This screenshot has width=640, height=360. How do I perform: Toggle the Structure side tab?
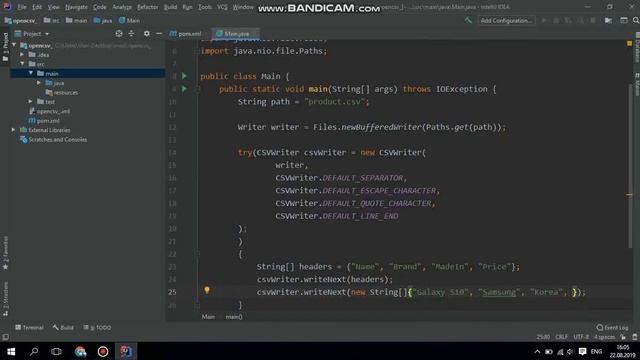click(x=5, y=299)
